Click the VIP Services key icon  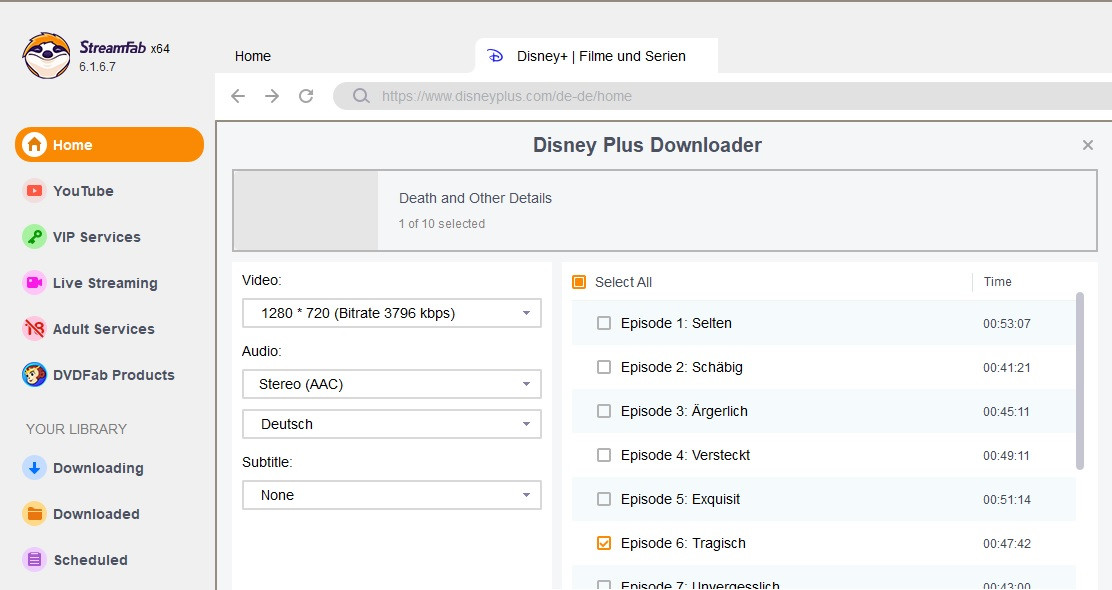click(34, 237)
